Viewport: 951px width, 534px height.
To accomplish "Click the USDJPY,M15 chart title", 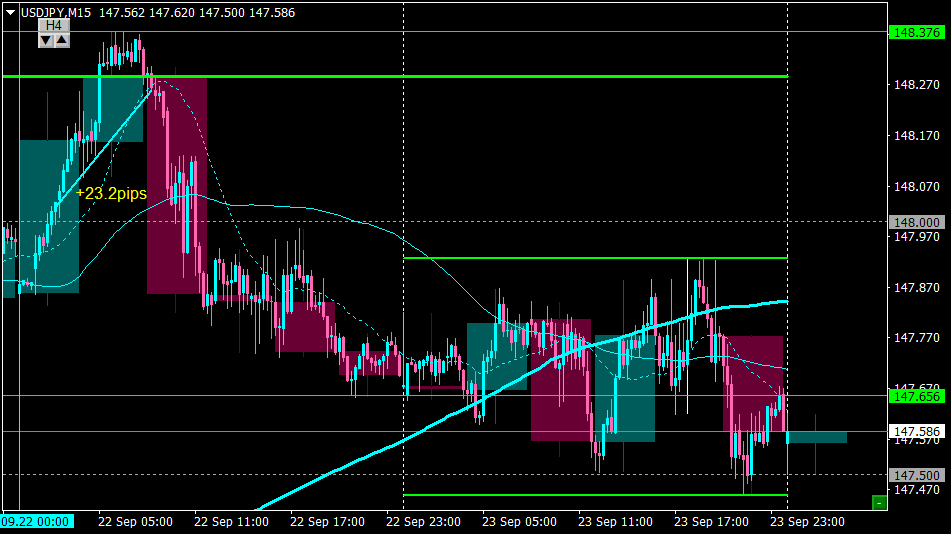I will [56, 13].
